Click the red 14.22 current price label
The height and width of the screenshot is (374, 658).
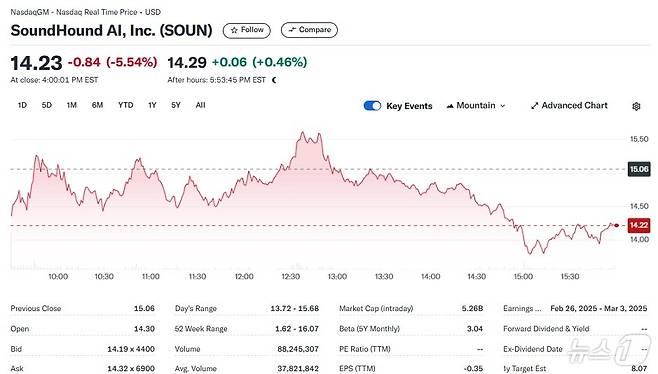(x=639, y=225)
